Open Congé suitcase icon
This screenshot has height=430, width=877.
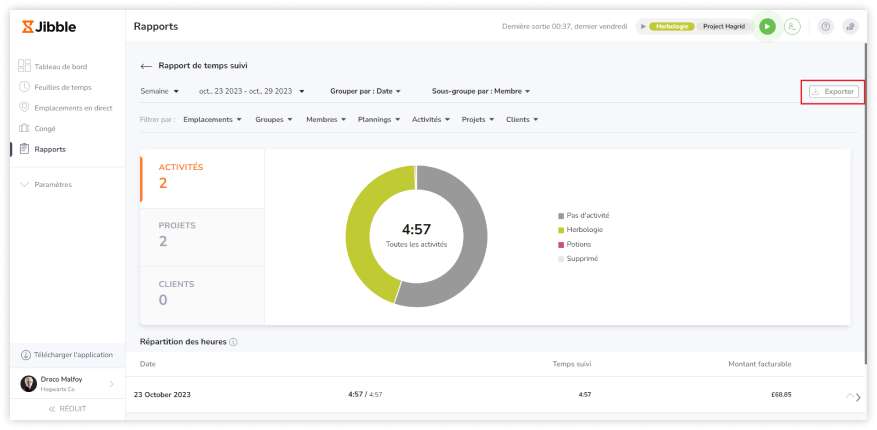pos(24,128)
